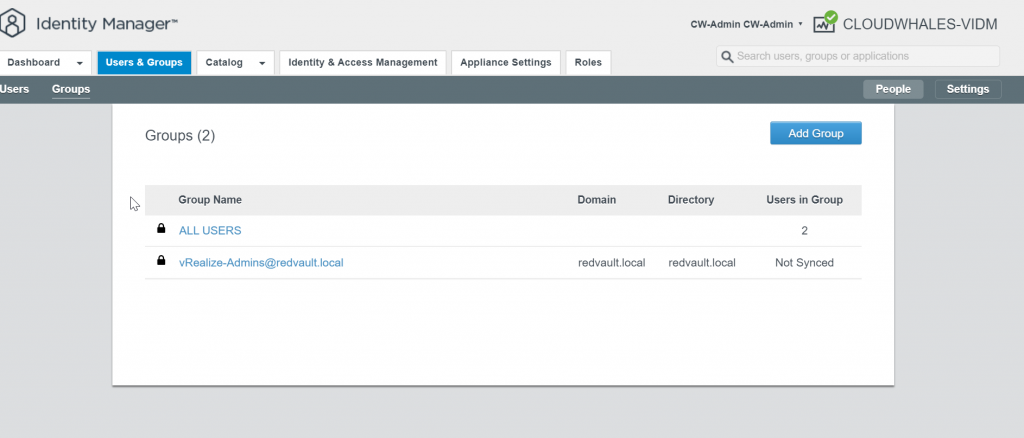Go to Identity & Access Management tab
The height and width of the screenshot is (438, 1024).
coord(363,63)
